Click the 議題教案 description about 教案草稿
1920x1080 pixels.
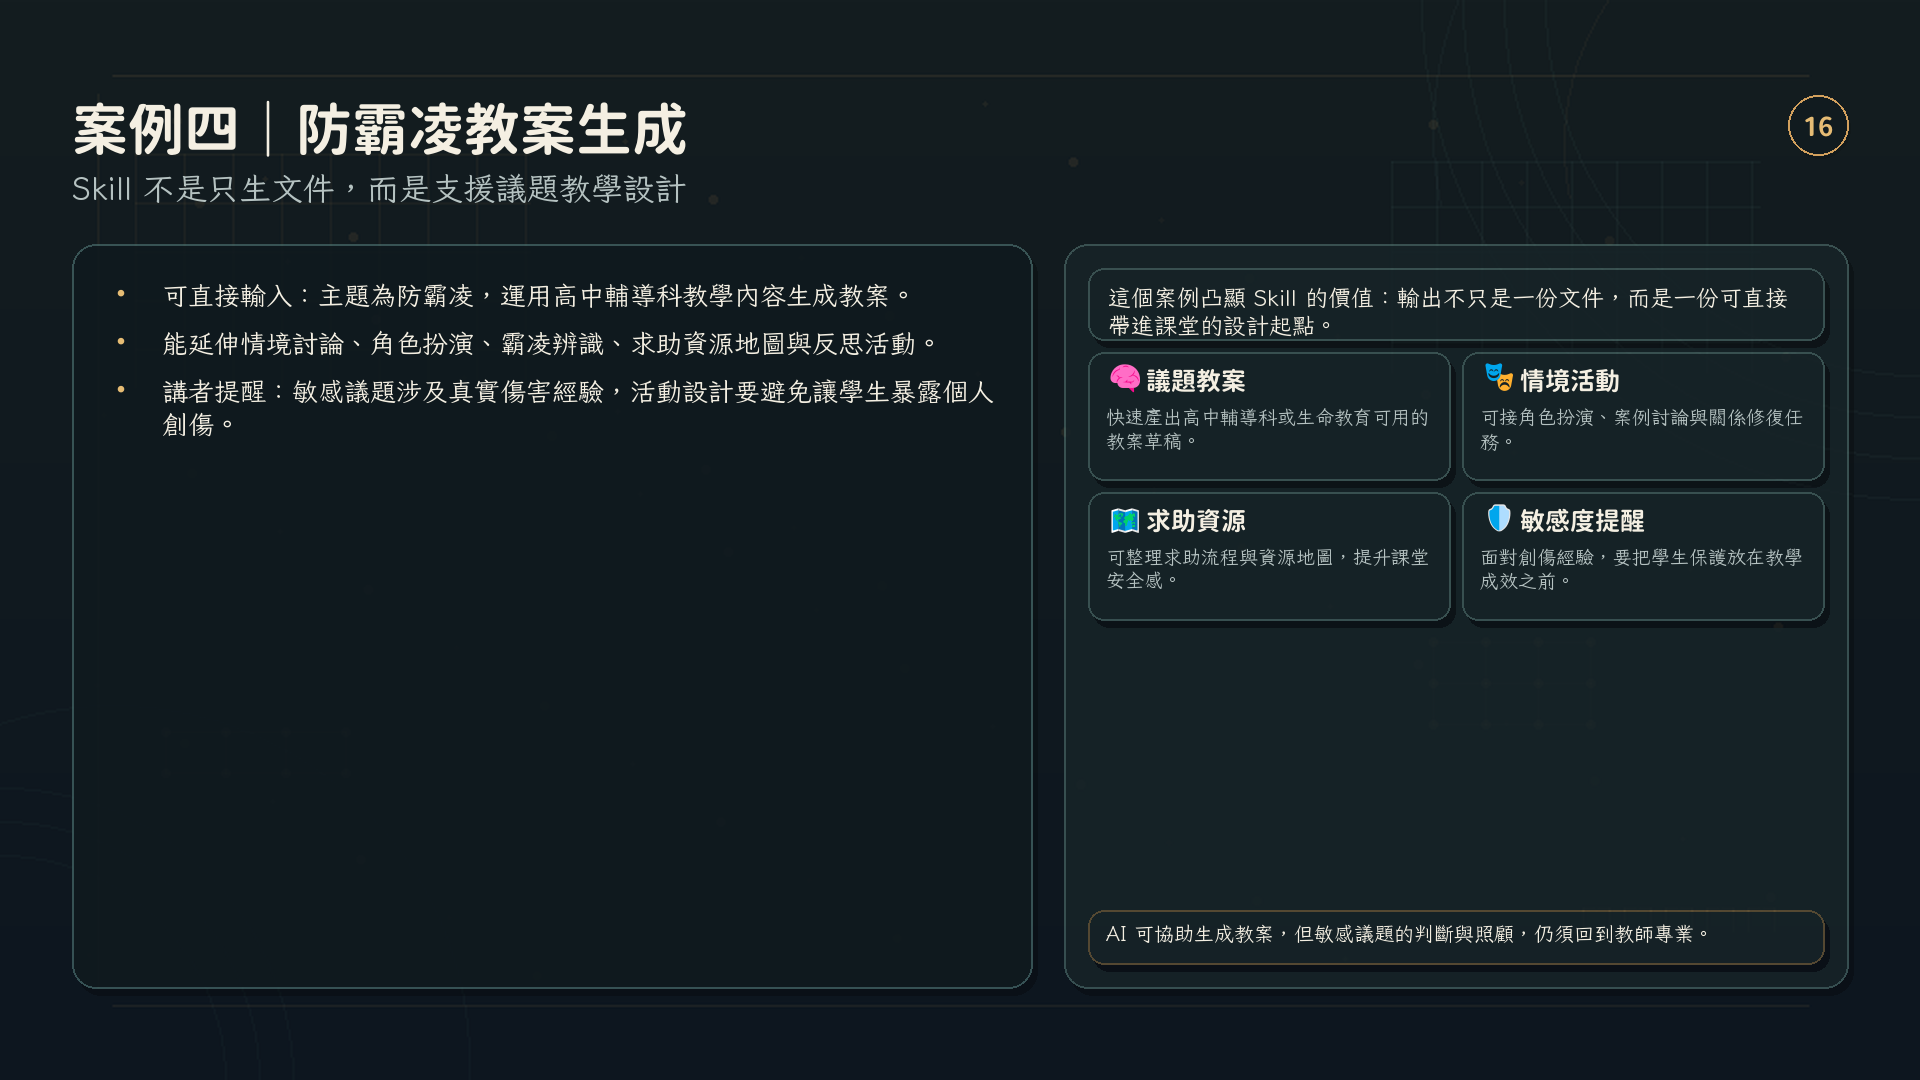[x=1267, y=429]
